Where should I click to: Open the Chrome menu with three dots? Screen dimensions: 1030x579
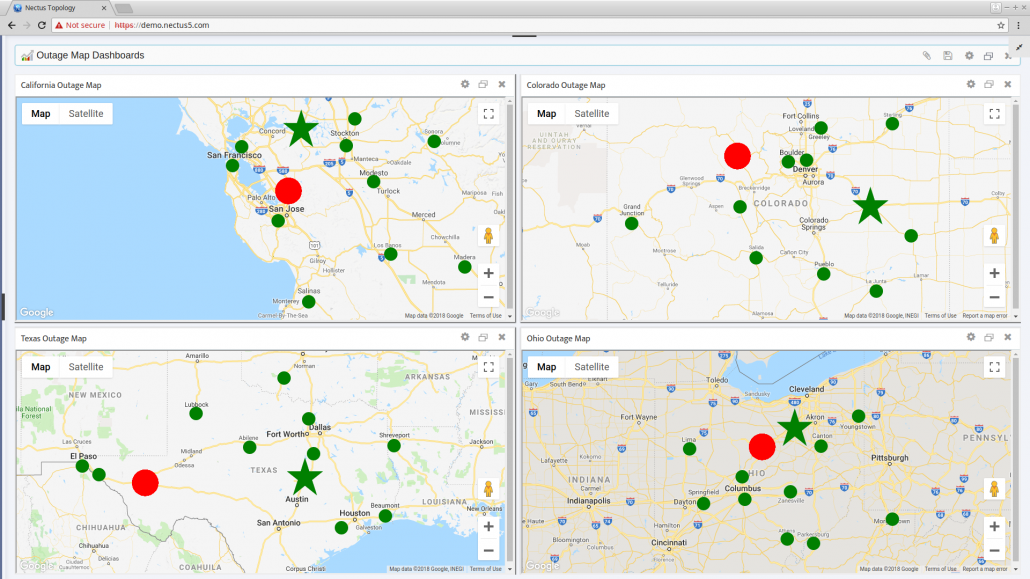click(1017, 27)
